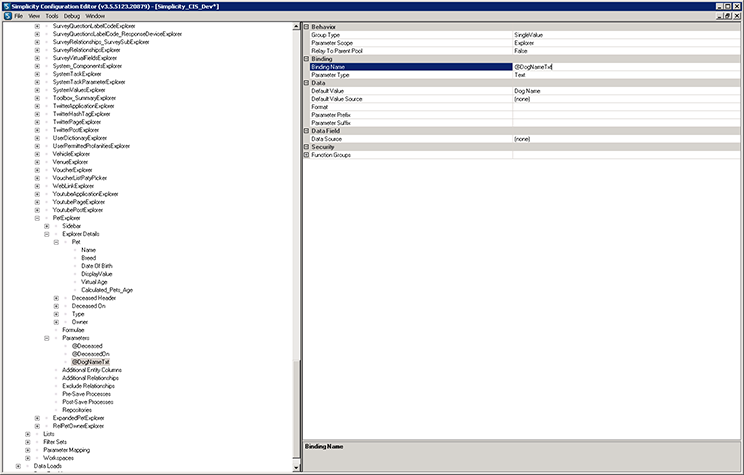Expand the Type node
This screenshot has width=744, height=475.
click(56, 314)
